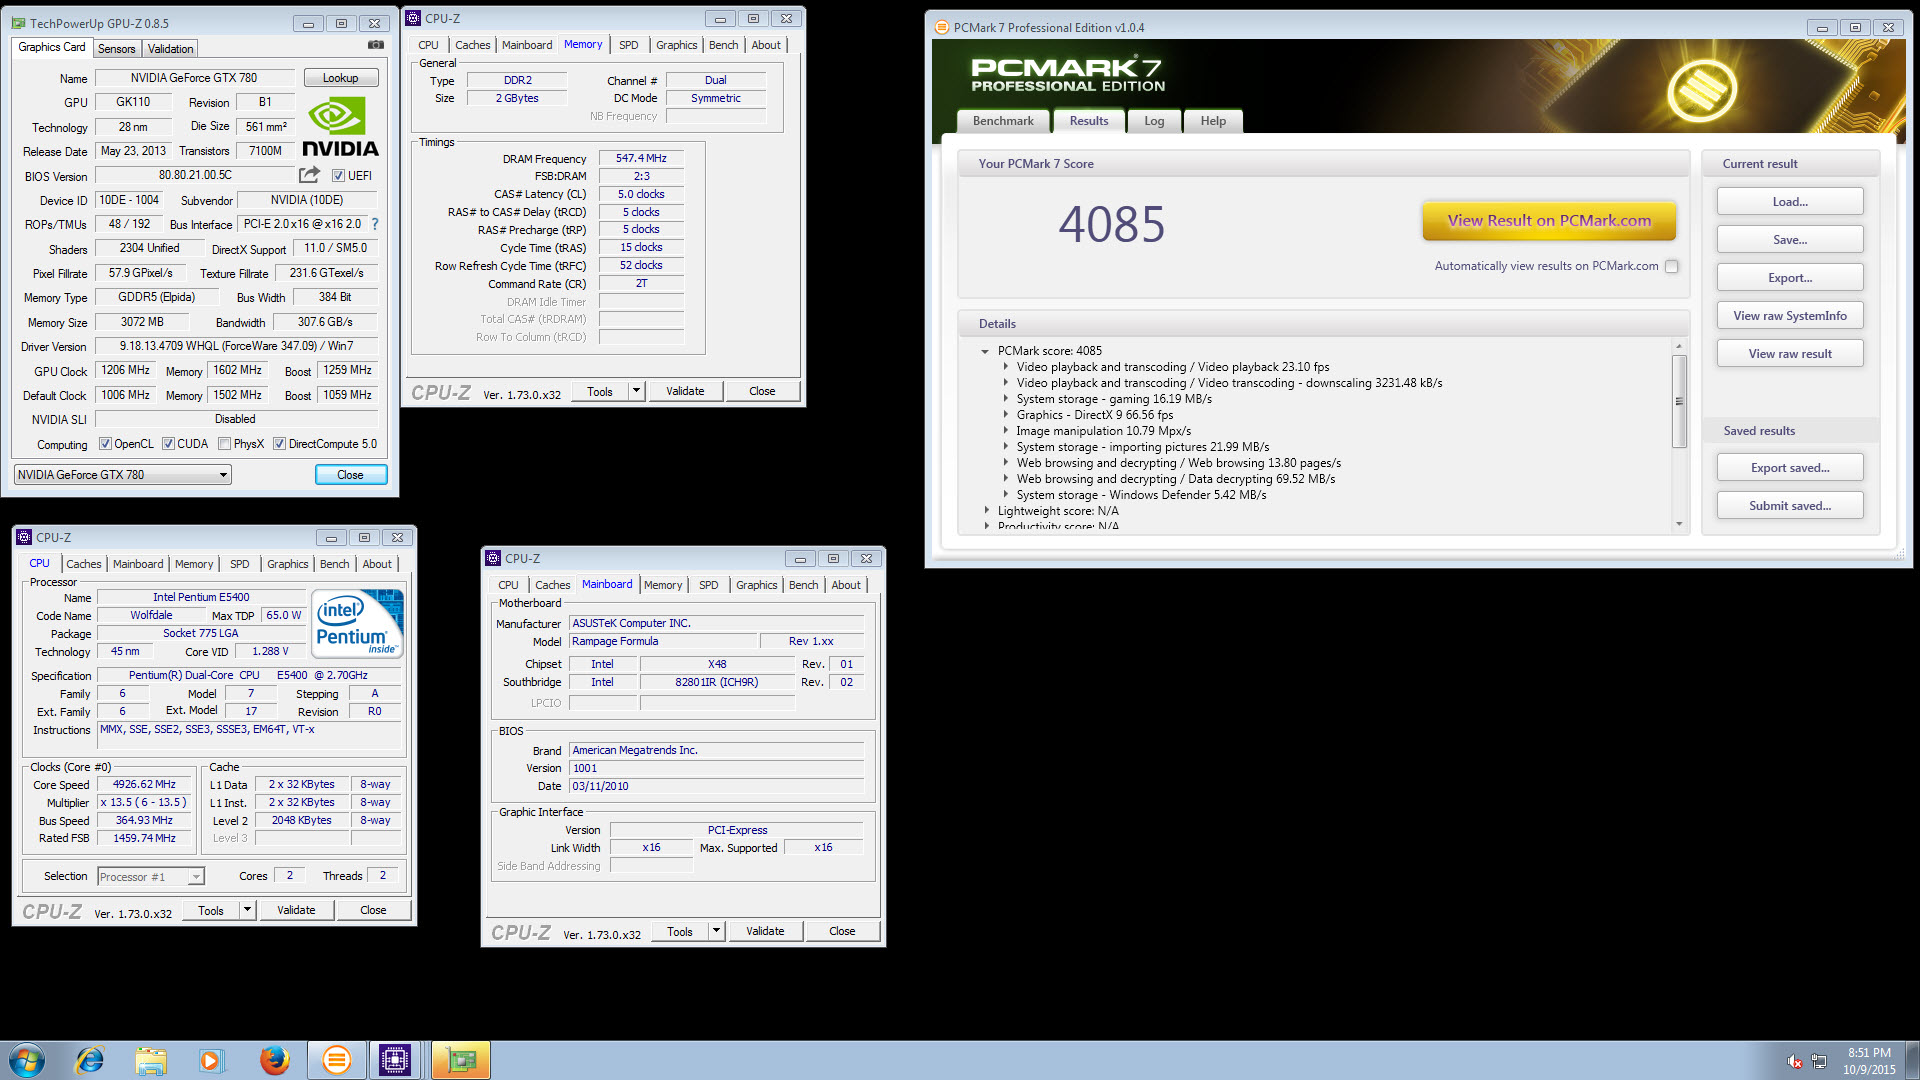This screenshot has width=1920, height=1080.
Task: Open the Processor #1 selection dropdown
Action: pyautogui.click(x=151, y=877)
